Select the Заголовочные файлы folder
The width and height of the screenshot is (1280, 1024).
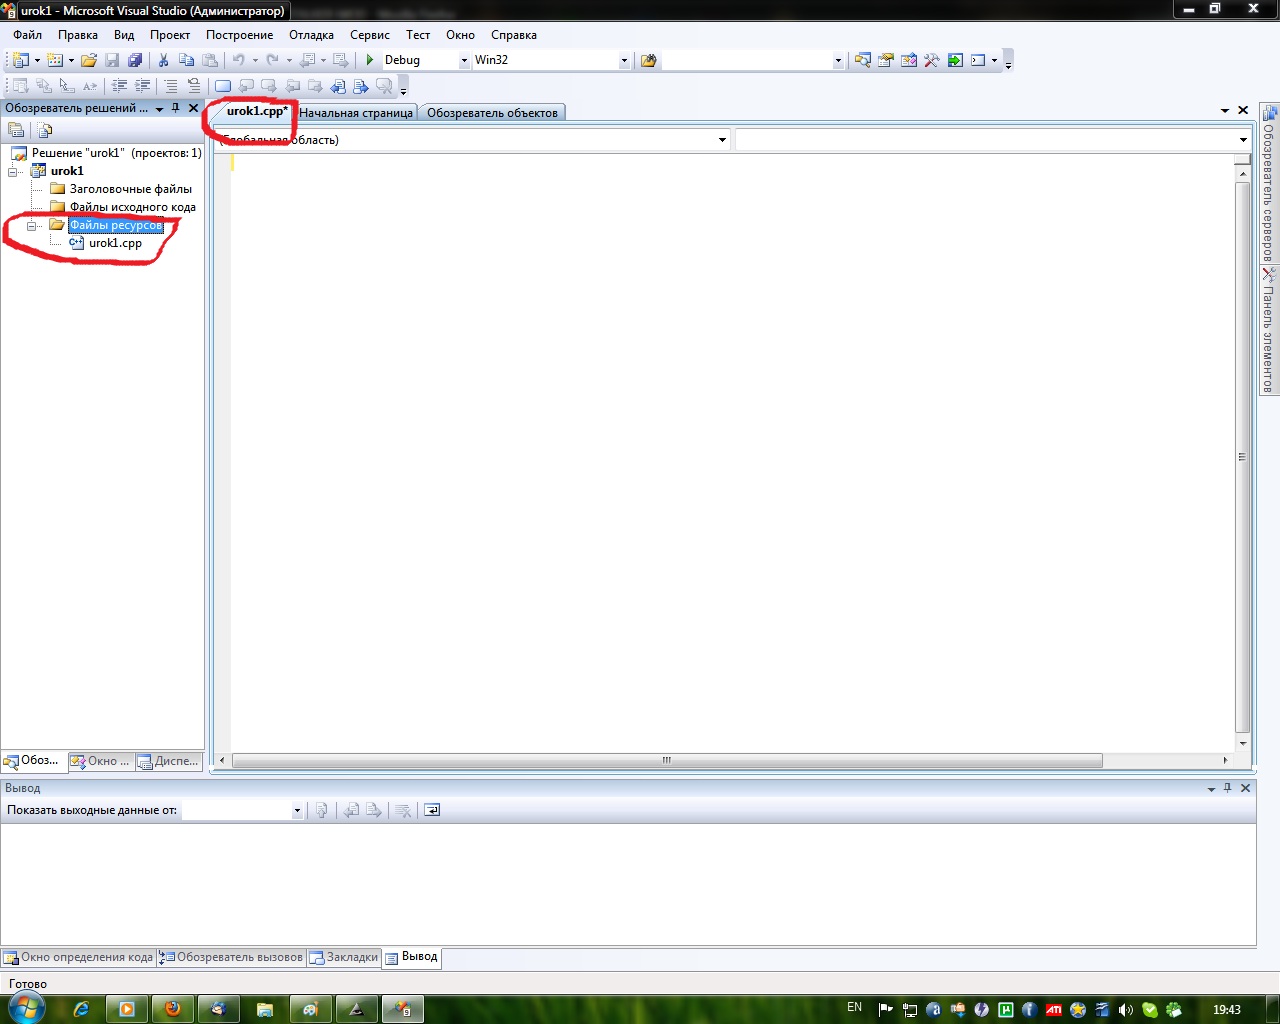(x=131, y=189)
